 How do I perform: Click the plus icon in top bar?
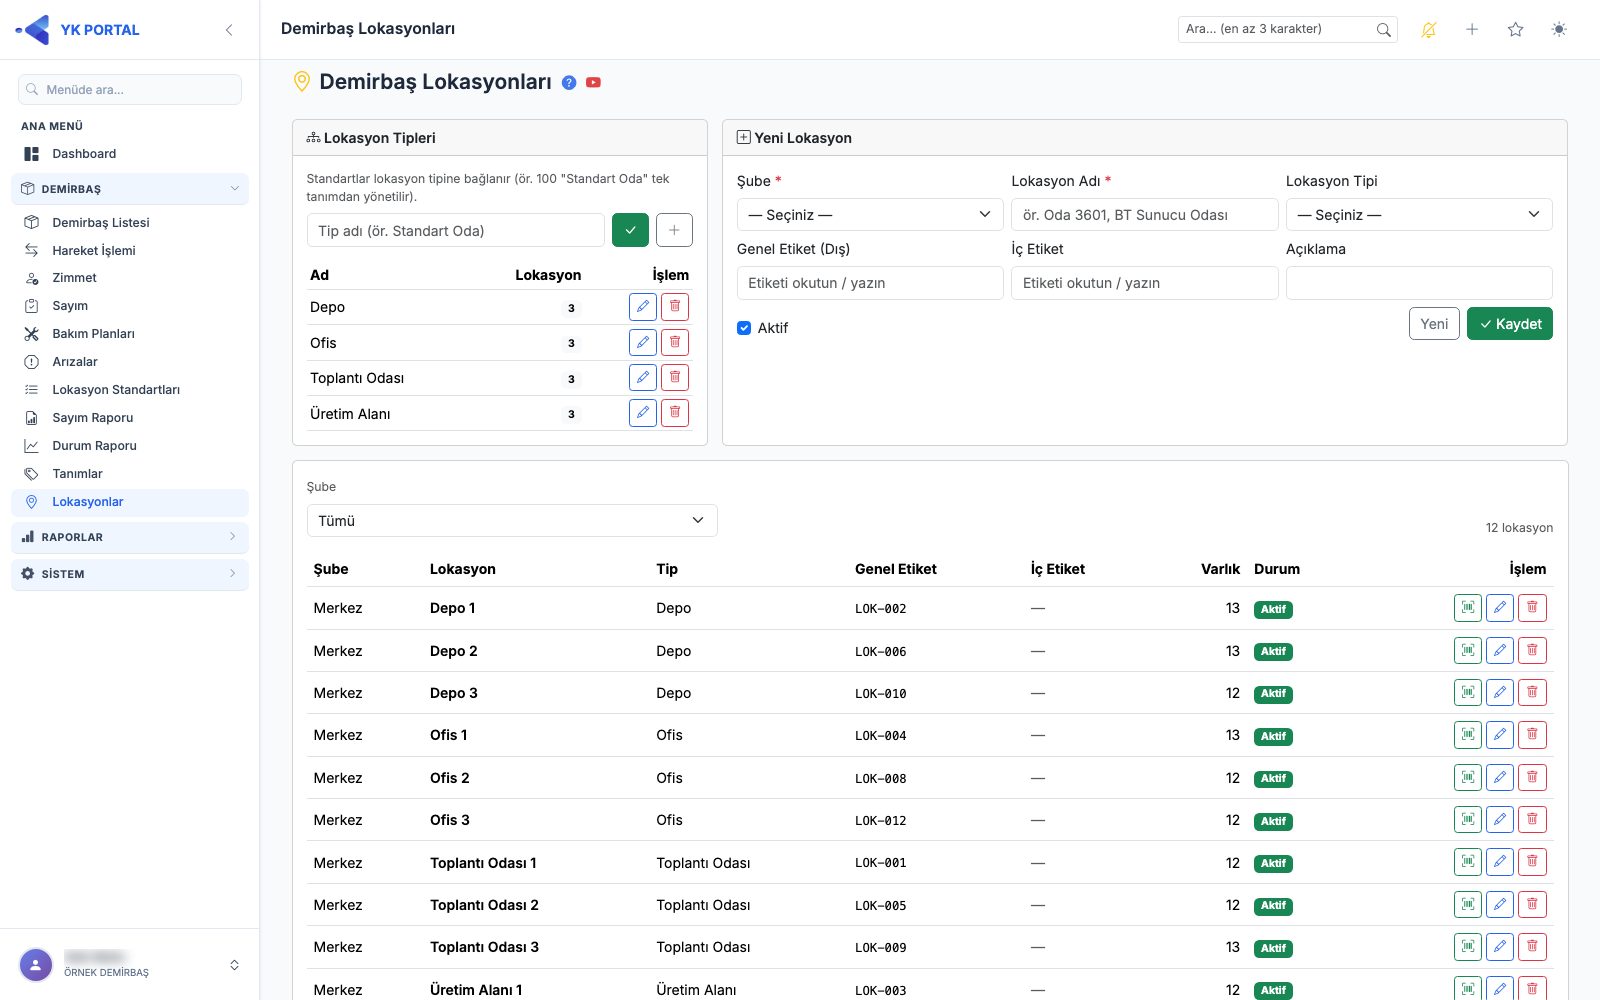1472,30
